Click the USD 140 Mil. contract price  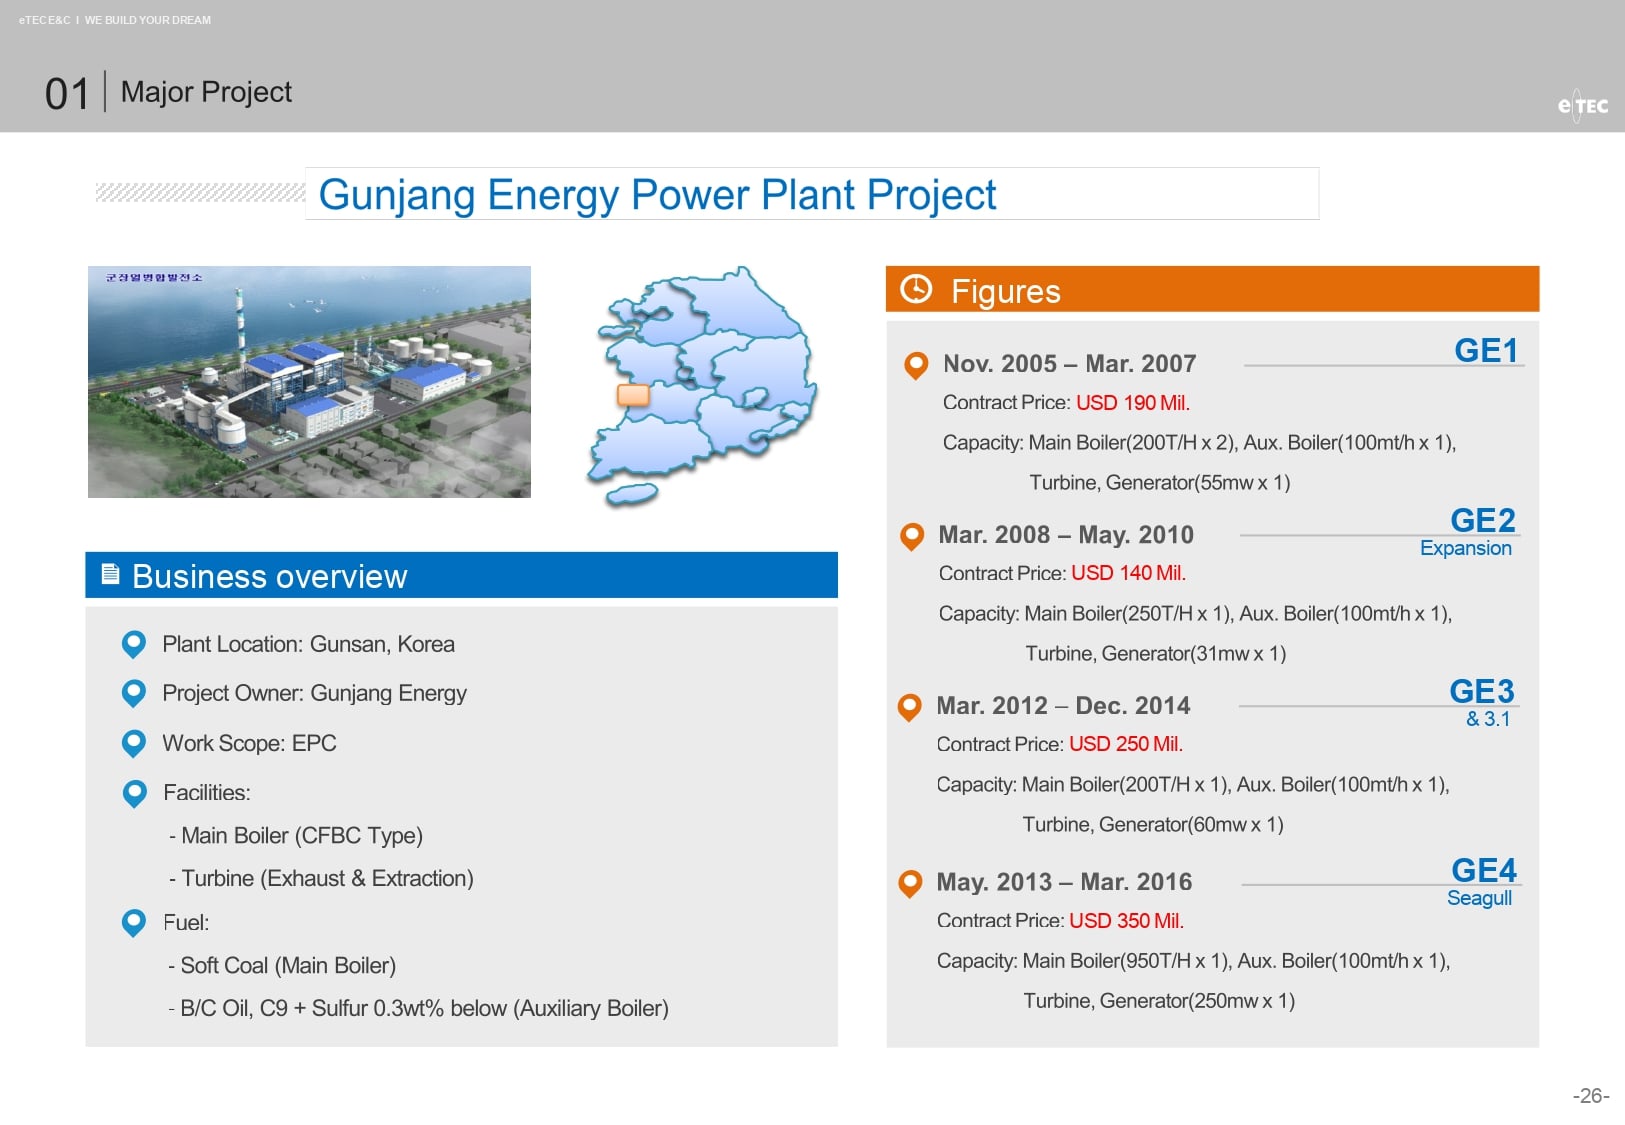point(1128,573)
